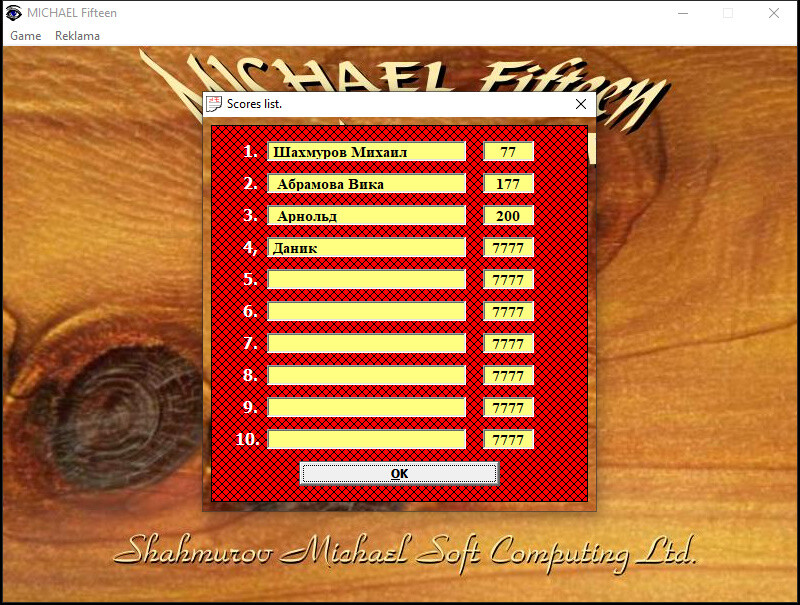Minimize the MICHAEL Fifteen window
Screen dimensions: 800x605
pos(683,13)
